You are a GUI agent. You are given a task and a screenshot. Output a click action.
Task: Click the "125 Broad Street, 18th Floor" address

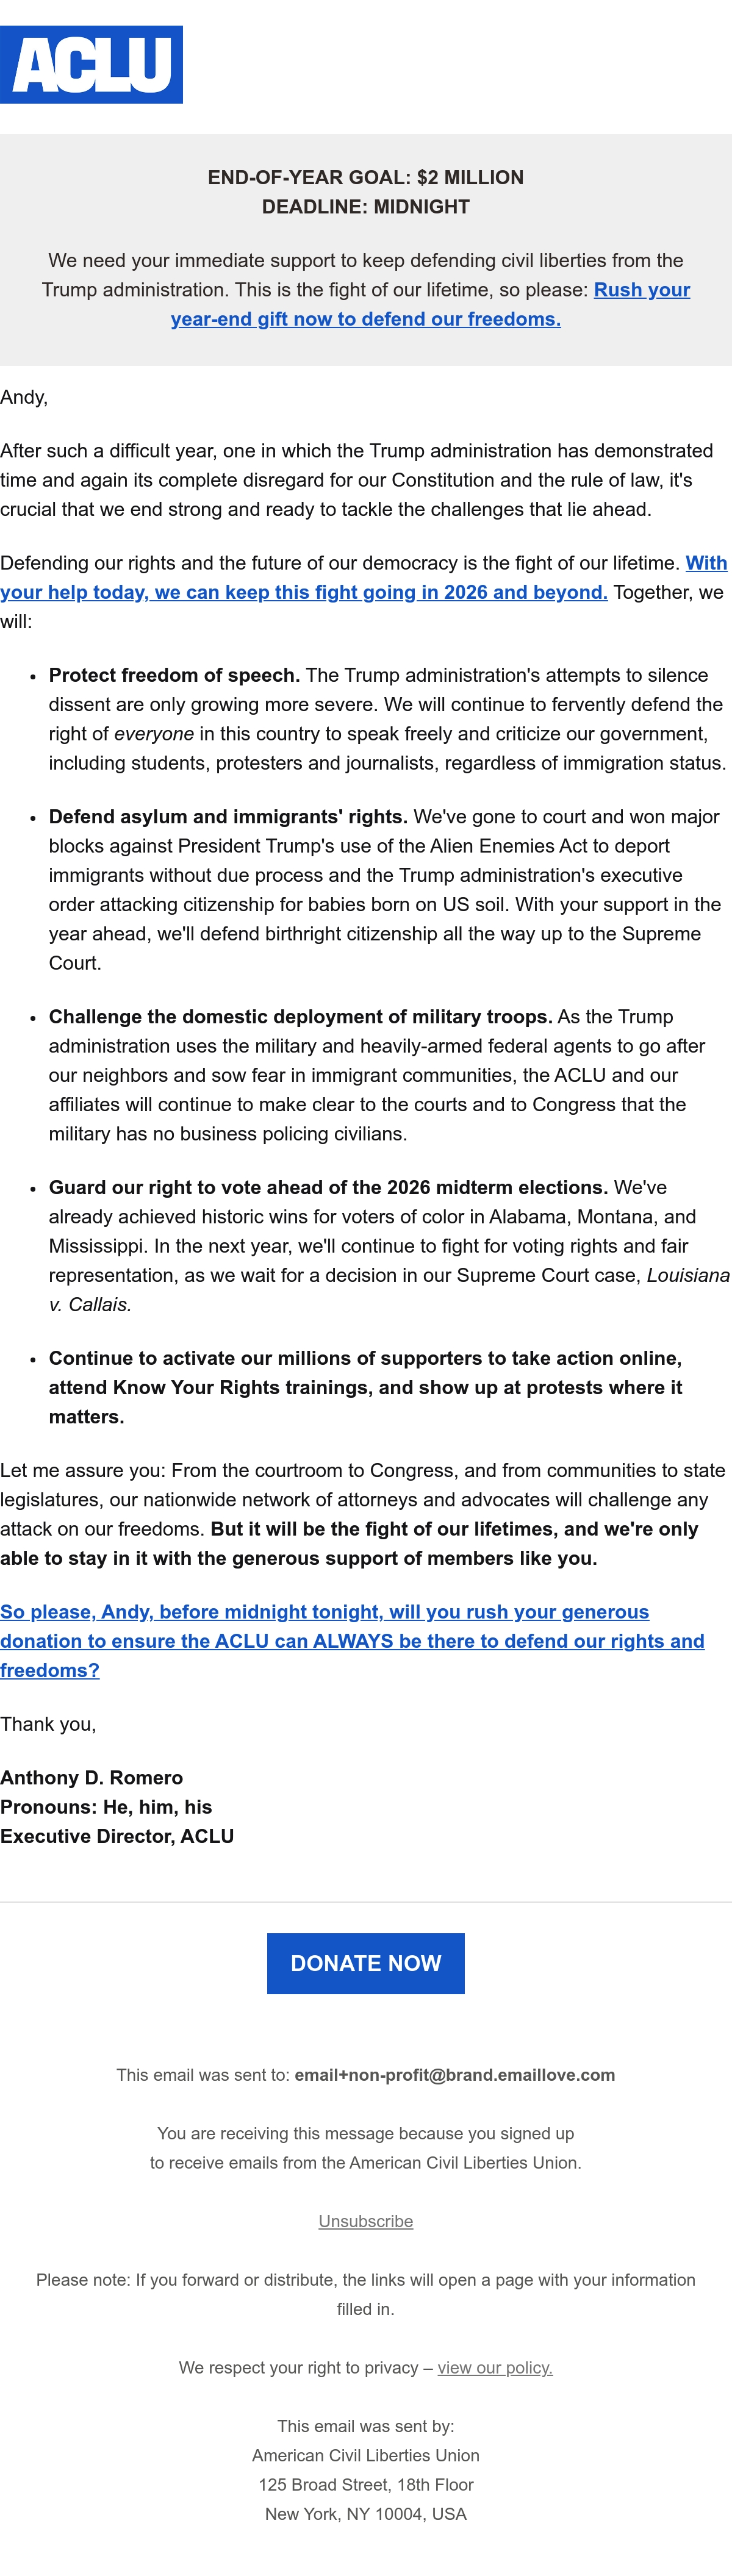tap(366, 2484)
